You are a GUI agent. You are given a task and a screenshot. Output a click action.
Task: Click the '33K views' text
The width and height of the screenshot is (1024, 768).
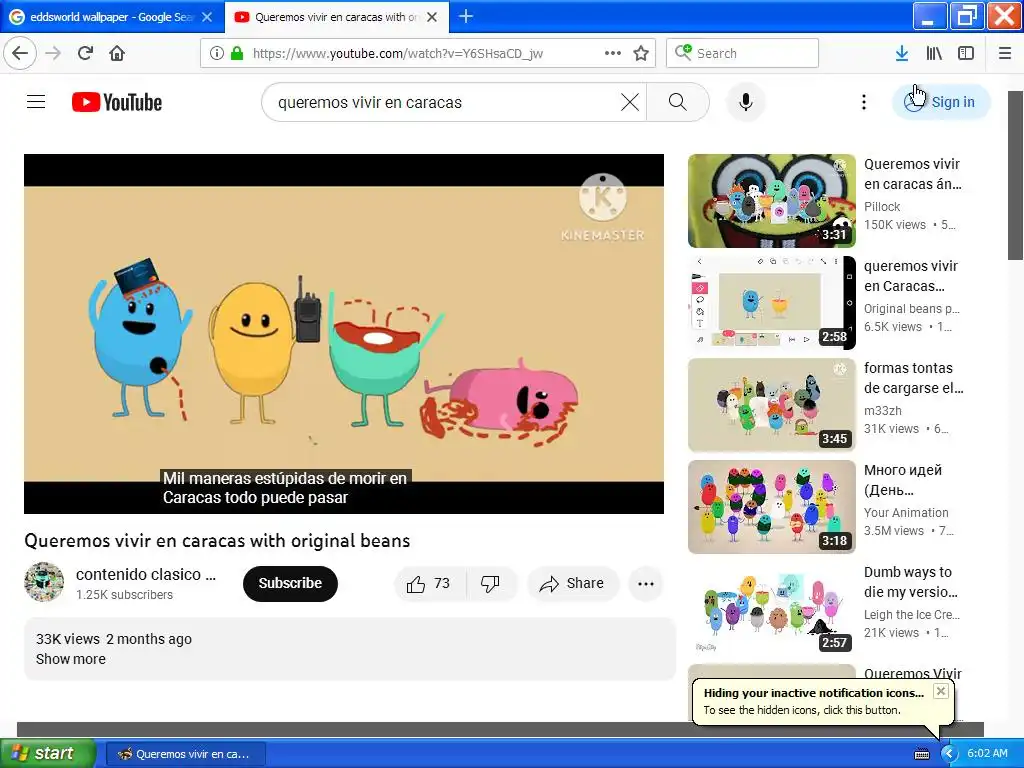click(67, 639)
